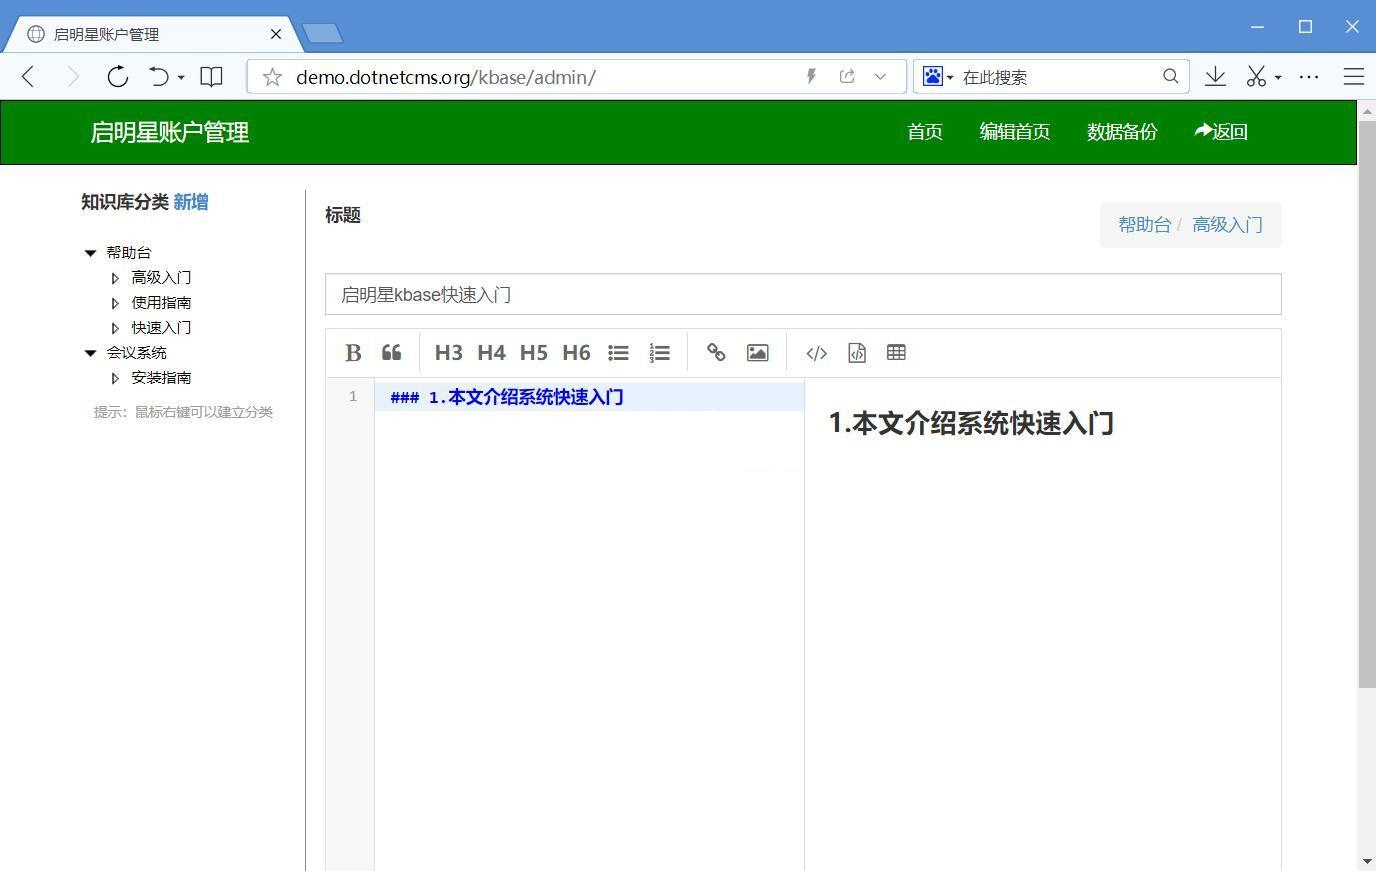Open the 数据备份 menu item
The image size is (1376, 871).
pos(1121,131)
